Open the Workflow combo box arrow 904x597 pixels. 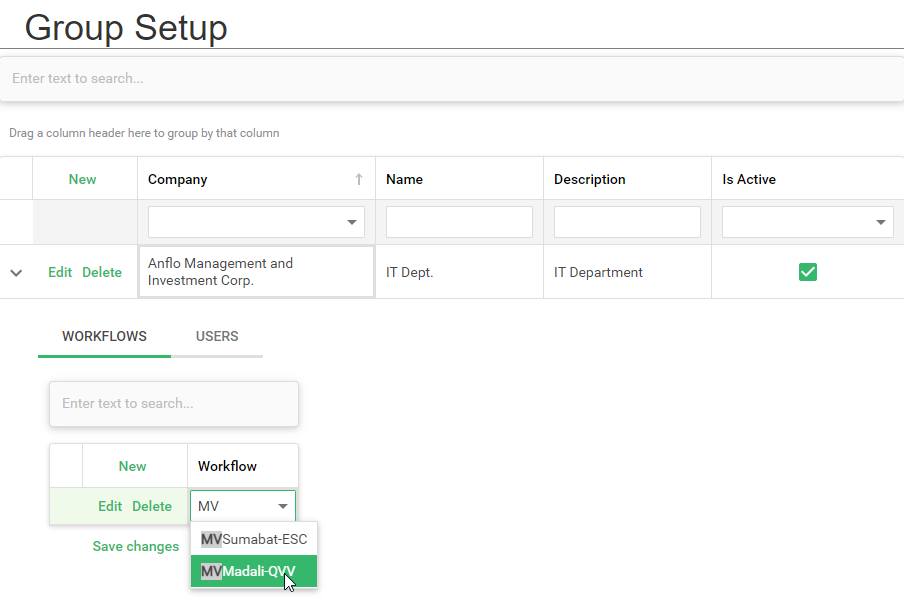coord(283,507)
